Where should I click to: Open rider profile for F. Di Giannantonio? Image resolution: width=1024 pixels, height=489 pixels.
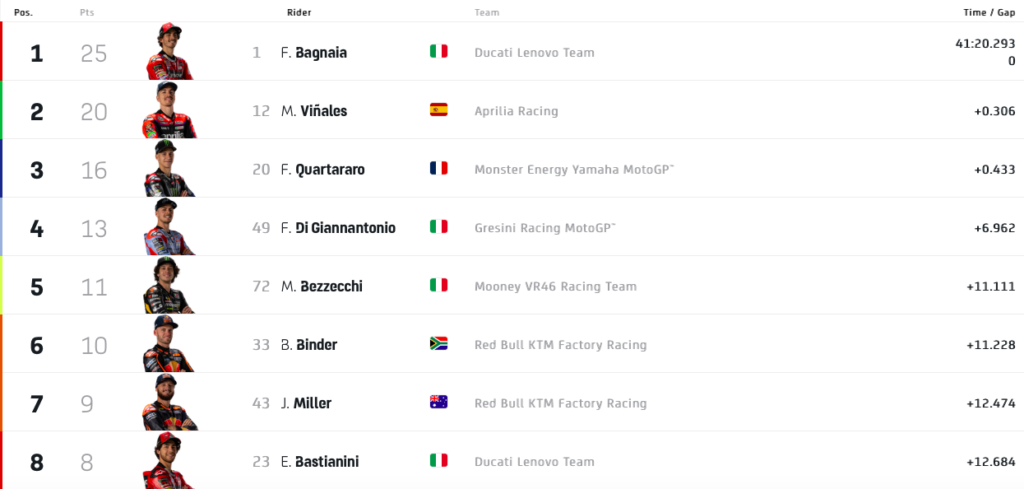coord(338,228)
